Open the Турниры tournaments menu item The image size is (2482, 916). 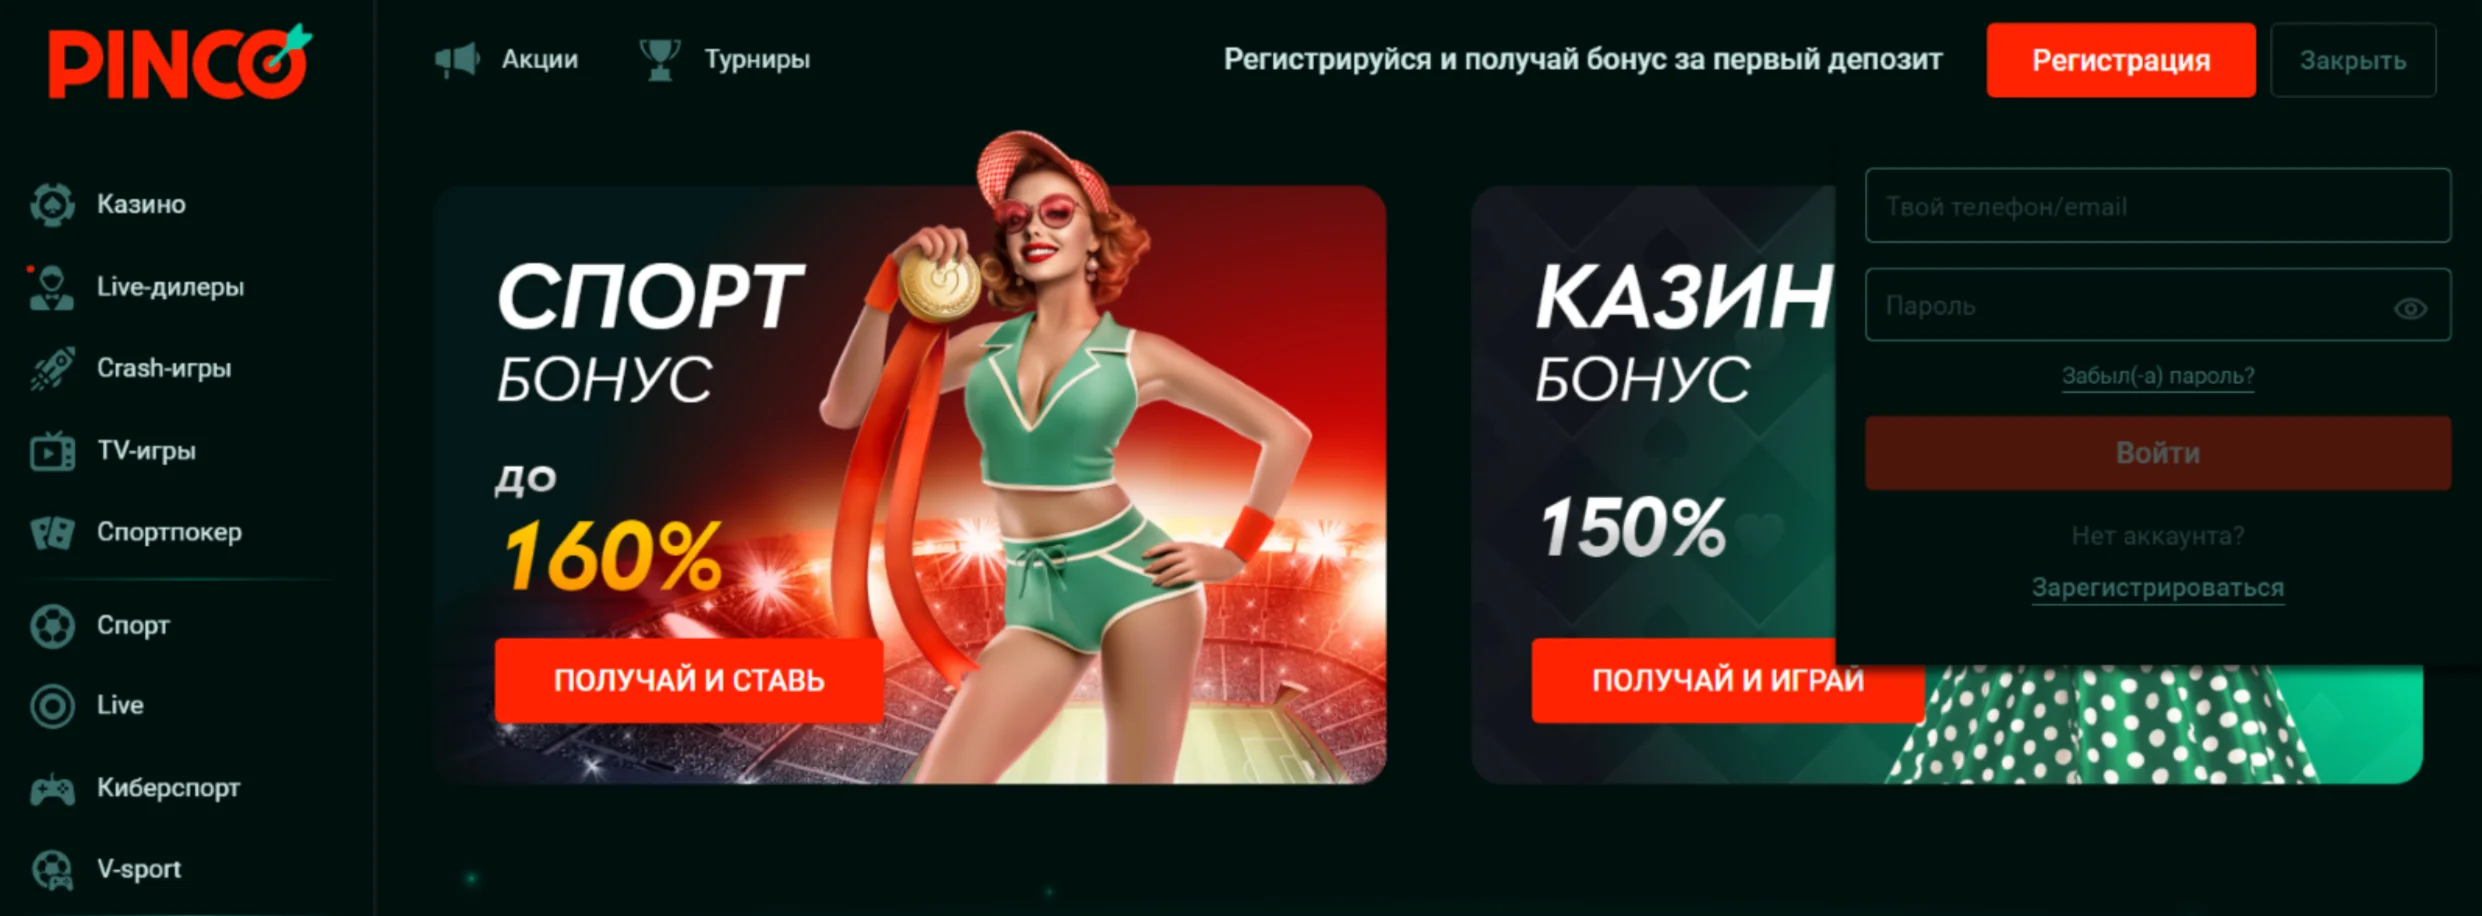pyautogui.click(x=725, y=59)
